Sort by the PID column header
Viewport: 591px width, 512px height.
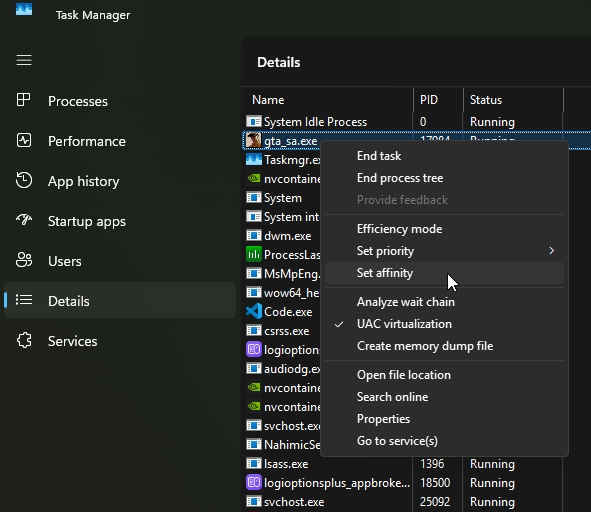point(438,100)
